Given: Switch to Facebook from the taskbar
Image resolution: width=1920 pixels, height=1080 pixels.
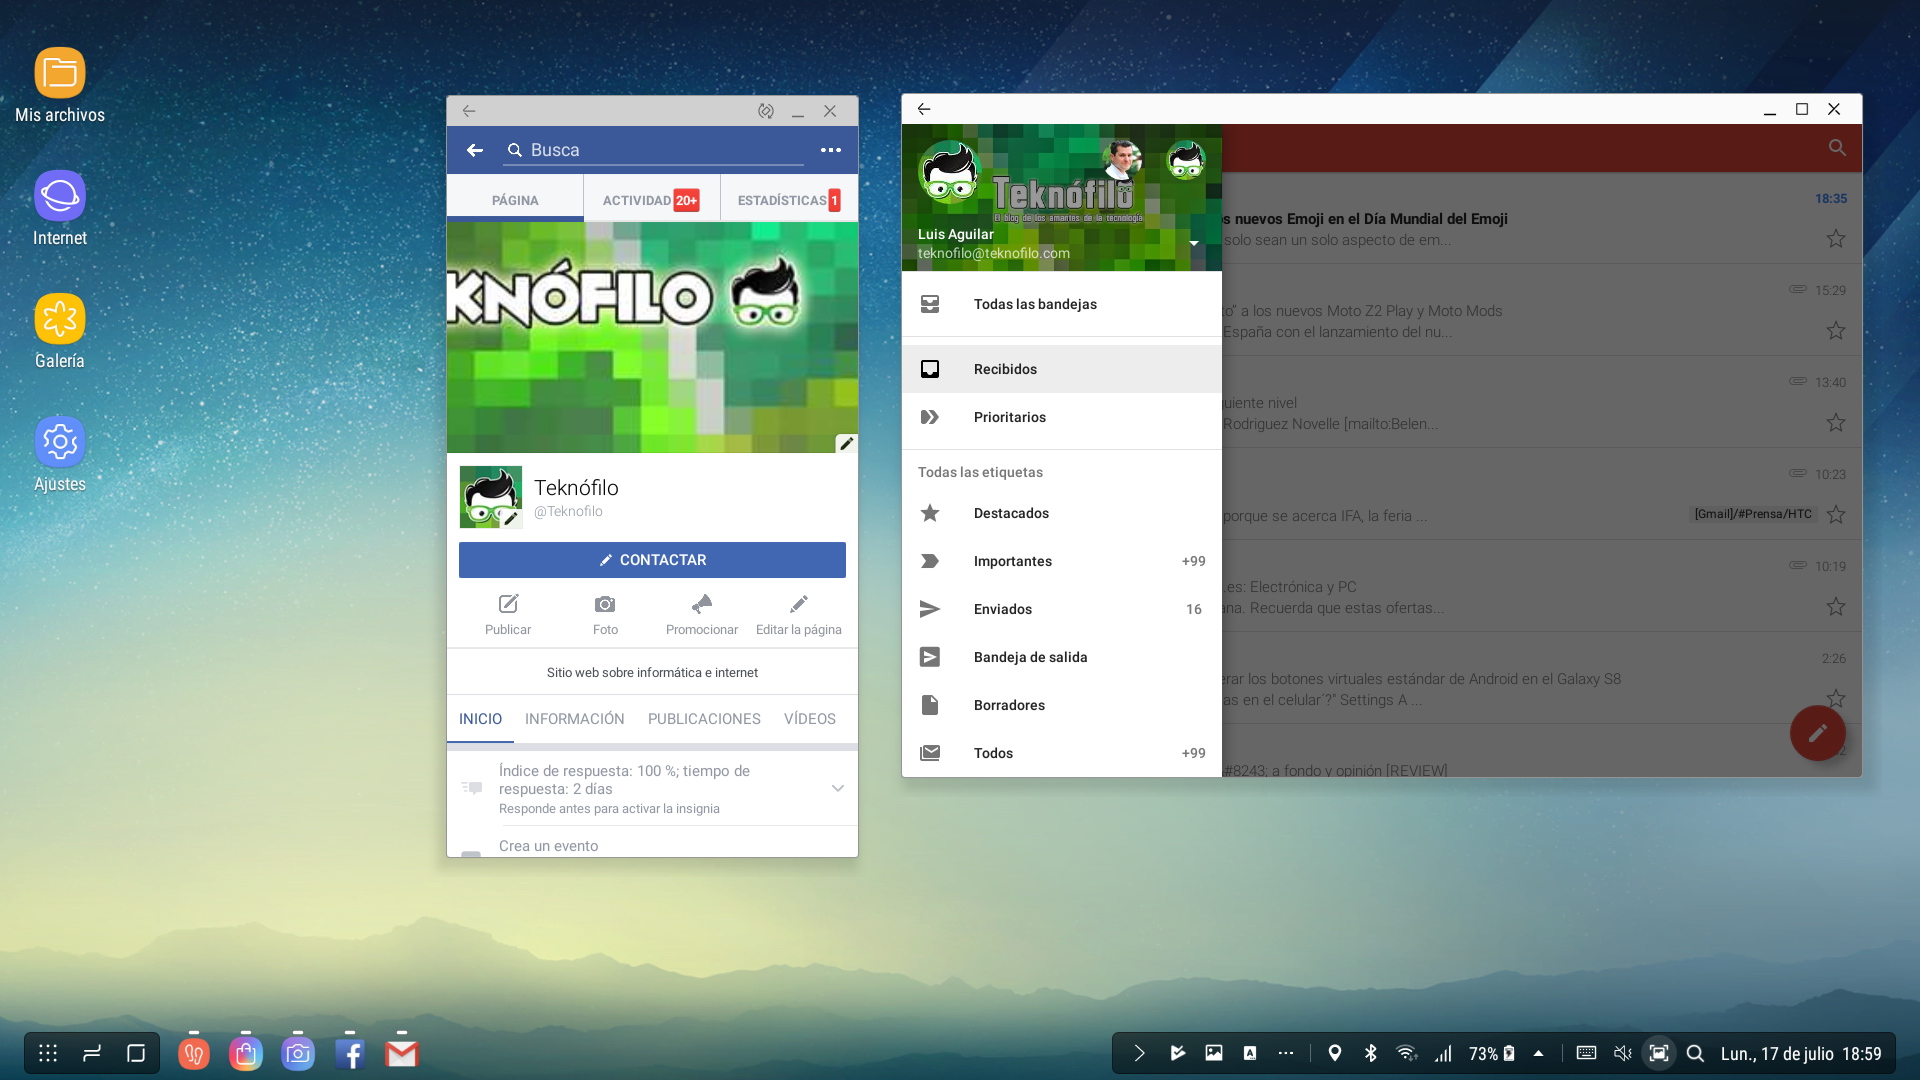Looking at the screenshot, I should 350,1053.
